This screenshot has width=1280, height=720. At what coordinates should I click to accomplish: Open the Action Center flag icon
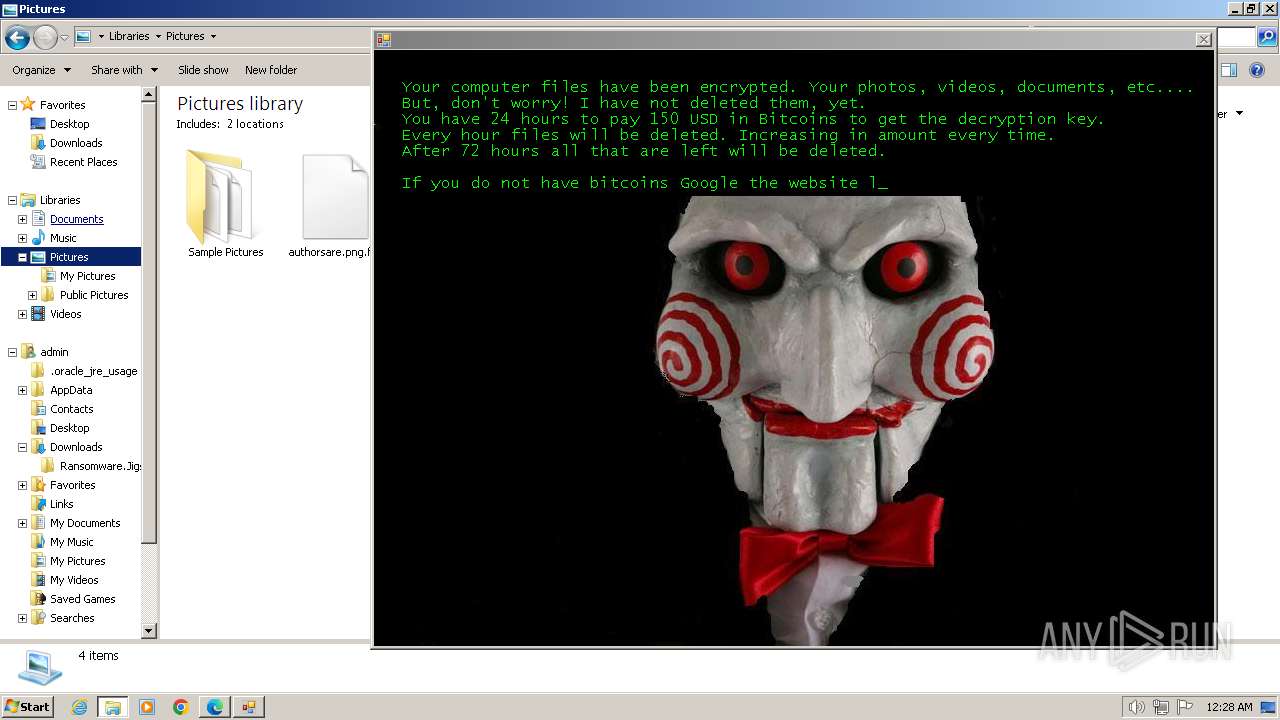pos(1185,707)
